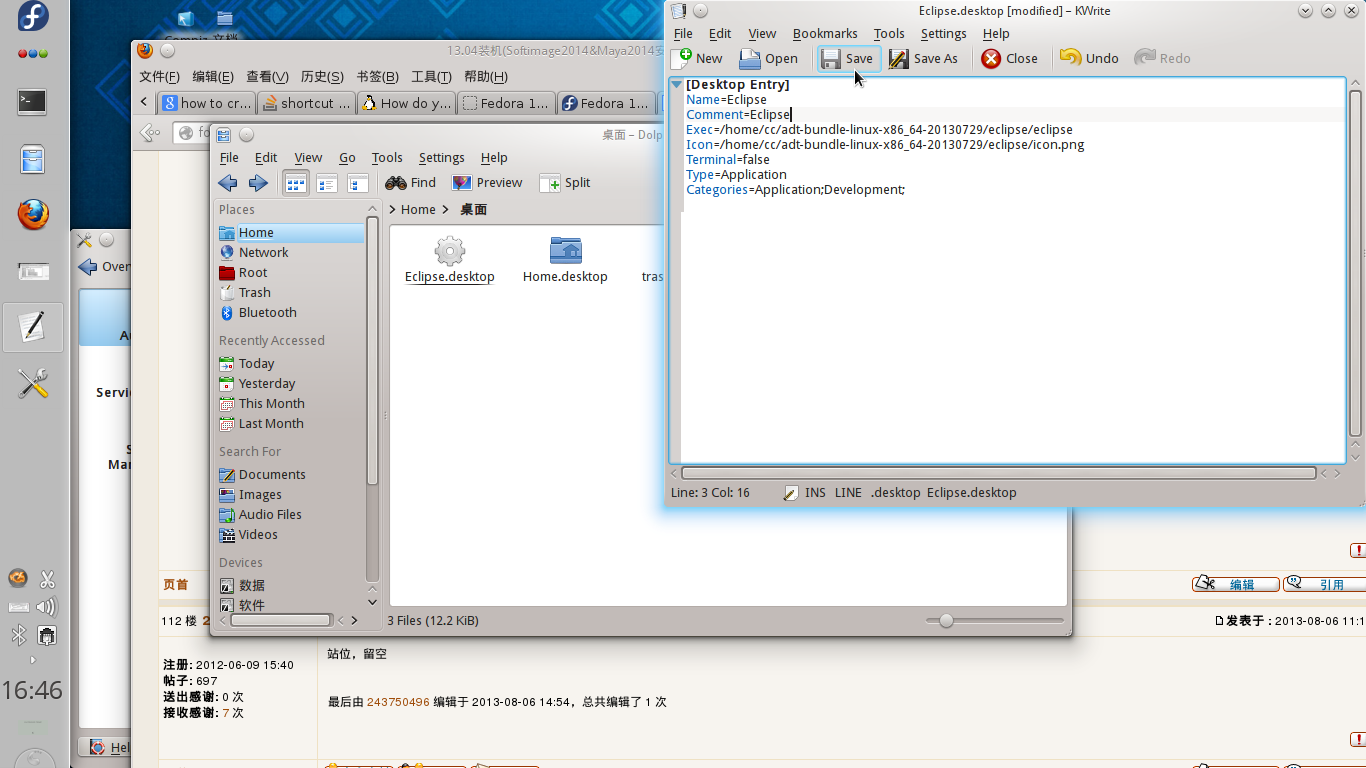Click the Exec line in the KWrite editor
Screen dimensions: 1366x768
879,130
